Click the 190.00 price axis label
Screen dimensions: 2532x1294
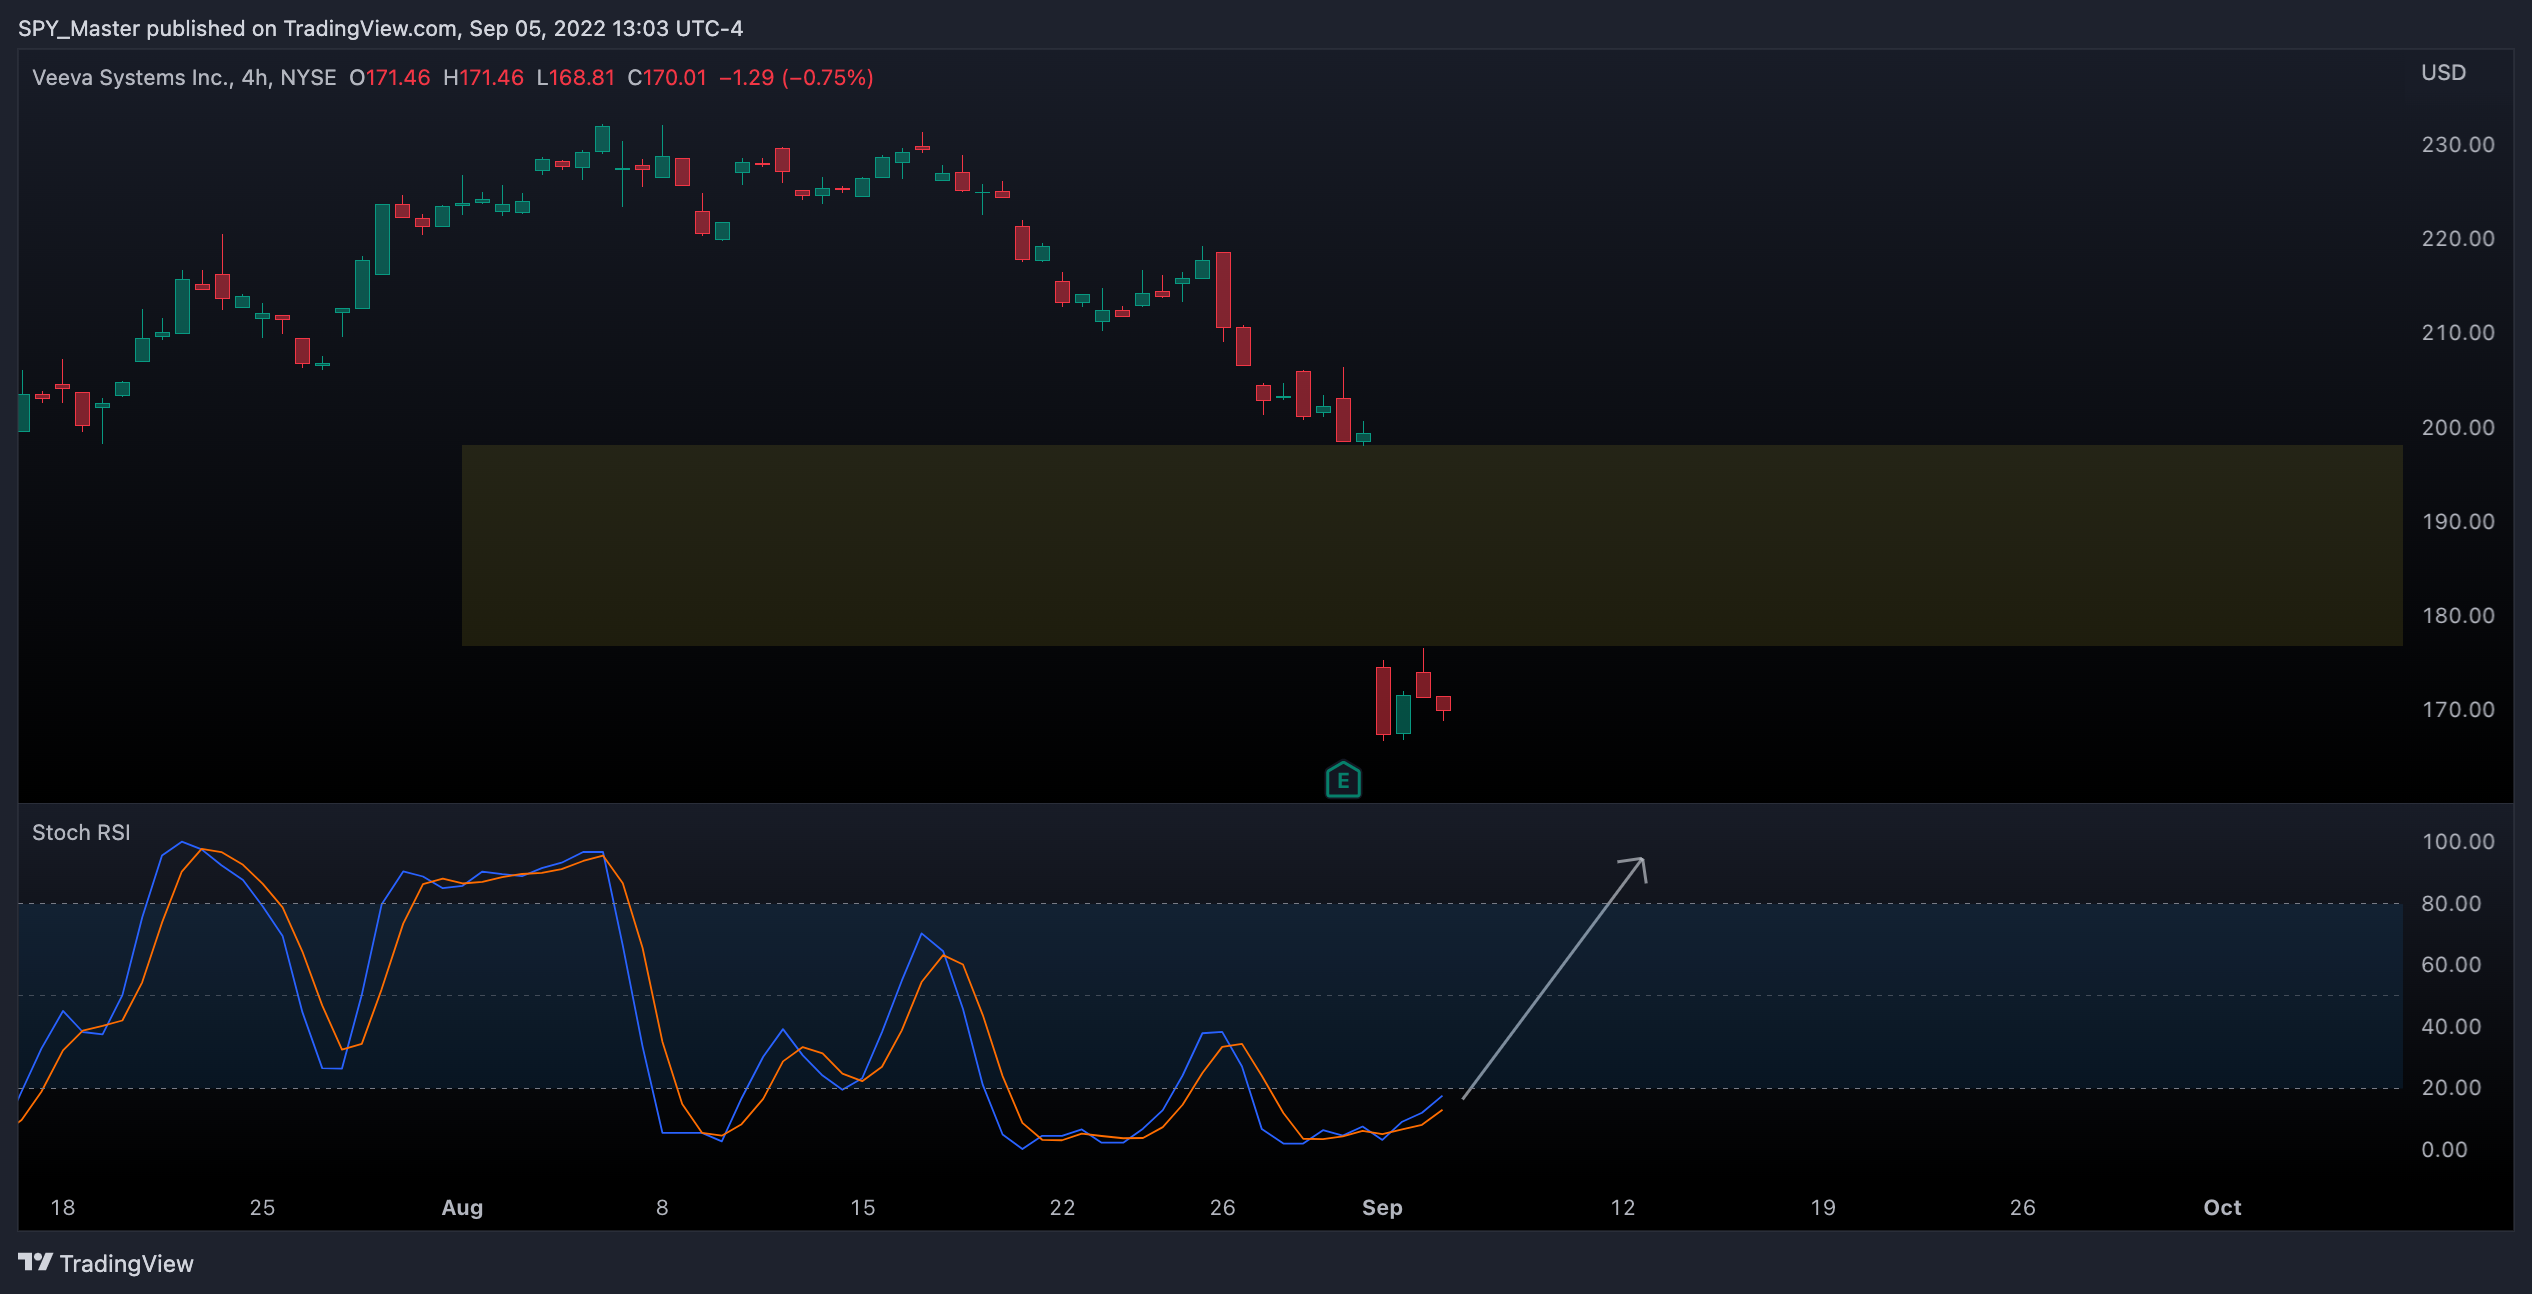[x=2458, y=522]
